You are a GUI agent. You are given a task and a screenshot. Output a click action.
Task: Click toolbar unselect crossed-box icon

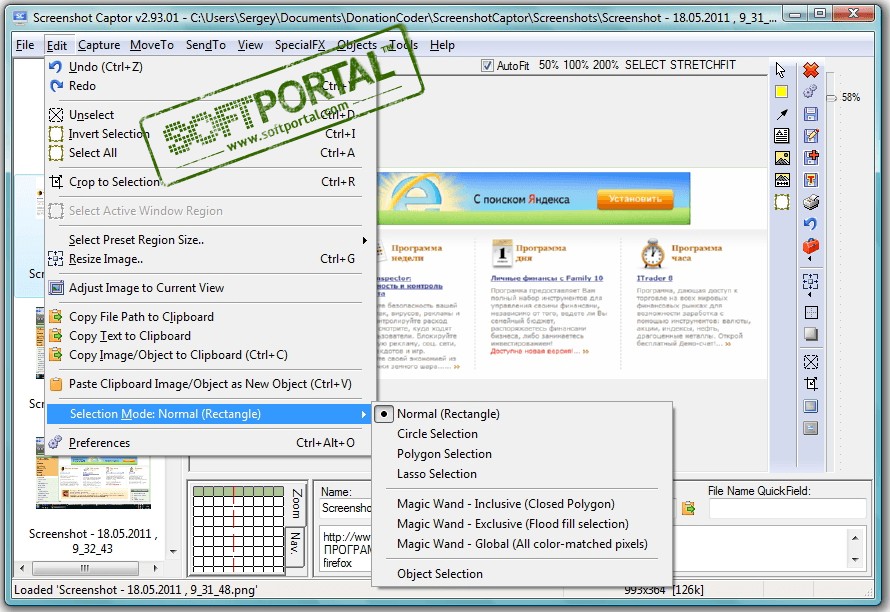tap(811, 362)
